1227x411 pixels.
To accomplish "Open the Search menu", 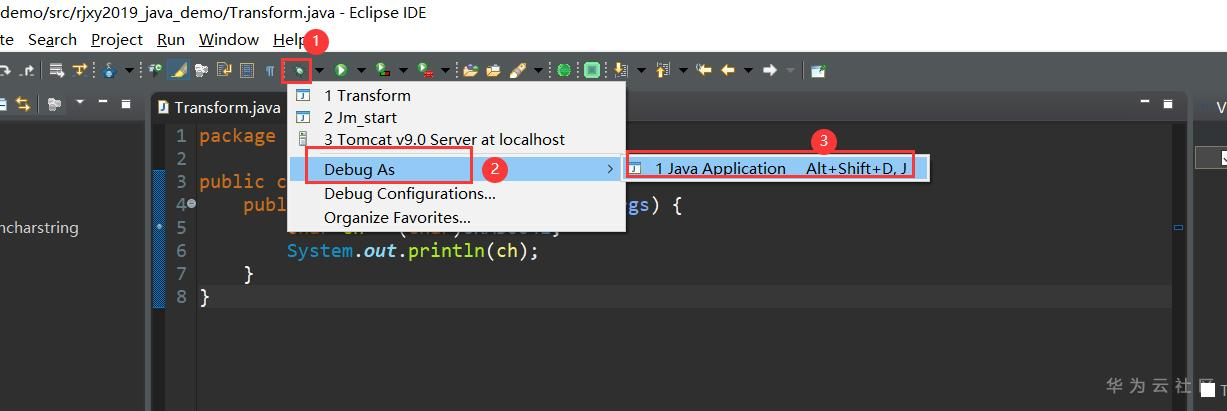I will point(52,40).
